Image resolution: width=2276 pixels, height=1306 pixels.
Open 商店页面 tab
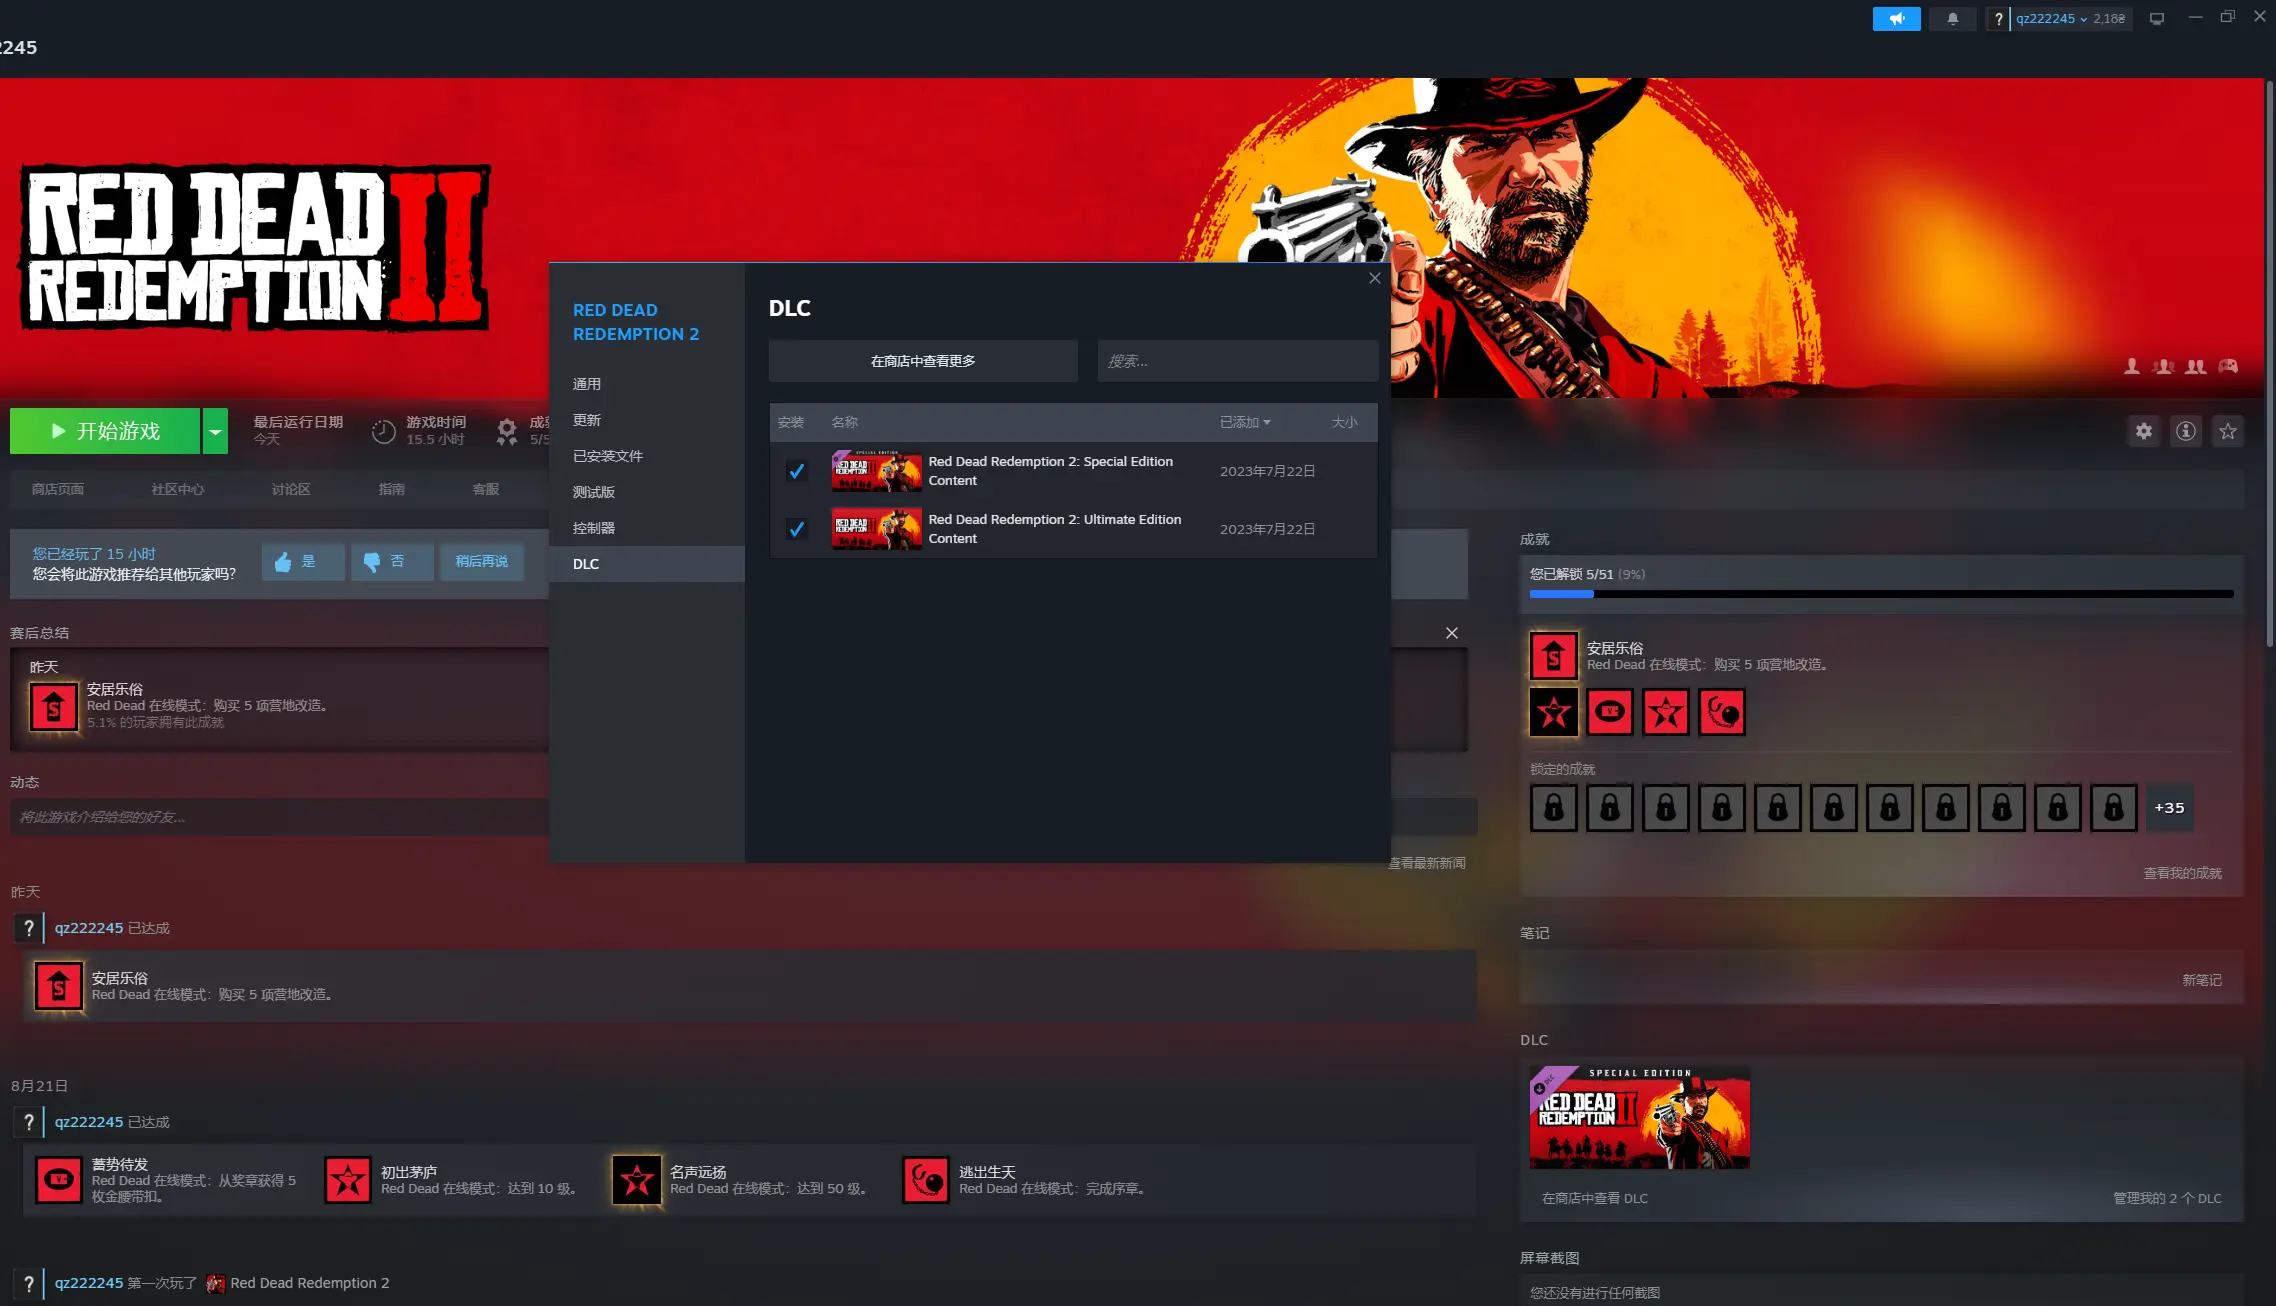coord(58,489)
